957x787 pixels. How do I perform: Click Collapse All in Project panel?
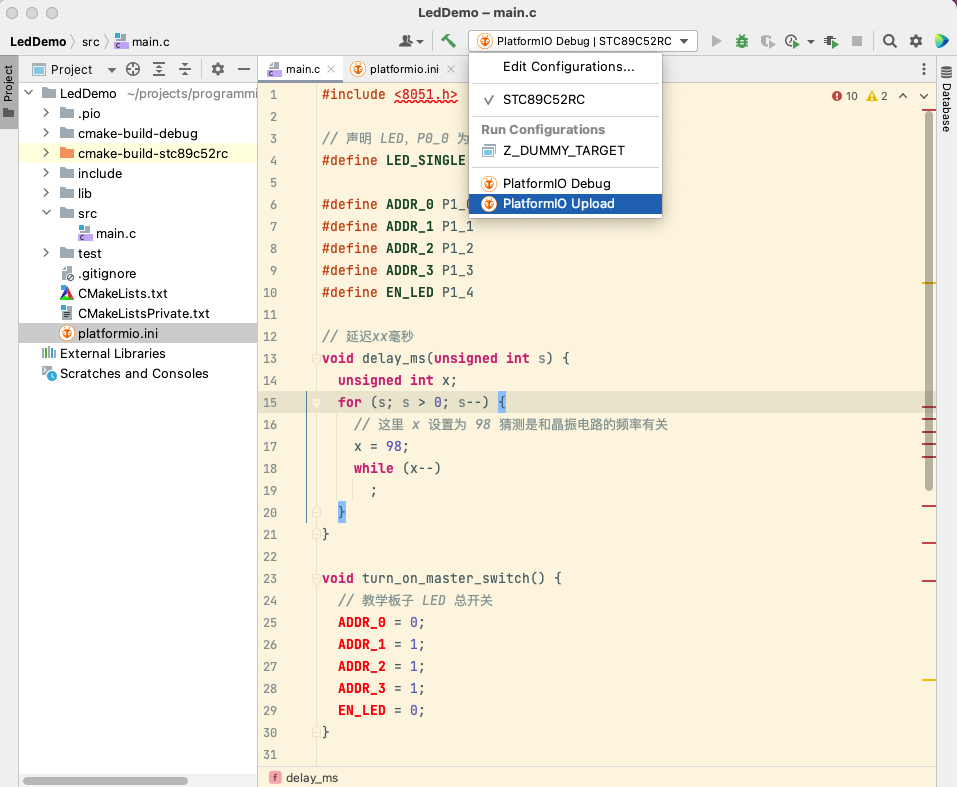click(x=185, y=69)
